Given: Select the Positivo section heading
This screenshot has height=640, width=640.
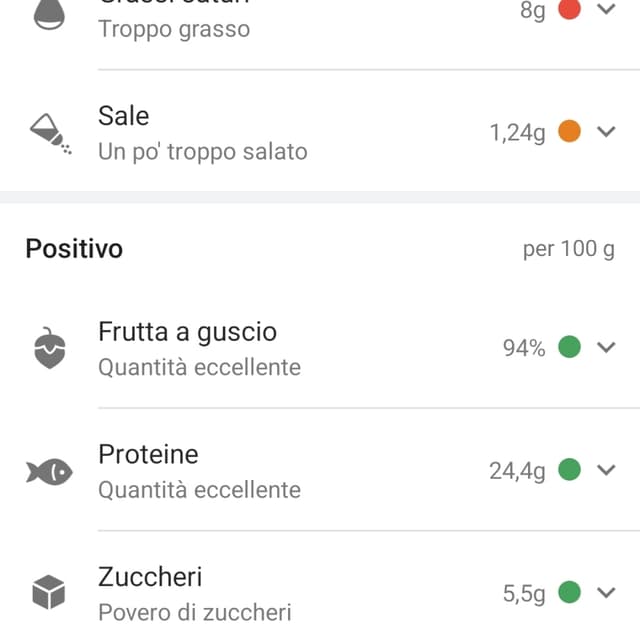Looking at the screenshot, I should point(74,249).
